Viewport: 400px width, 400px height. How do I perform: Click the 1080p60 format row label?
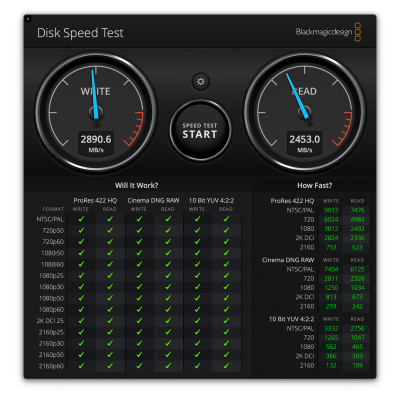tap(51, 310)
